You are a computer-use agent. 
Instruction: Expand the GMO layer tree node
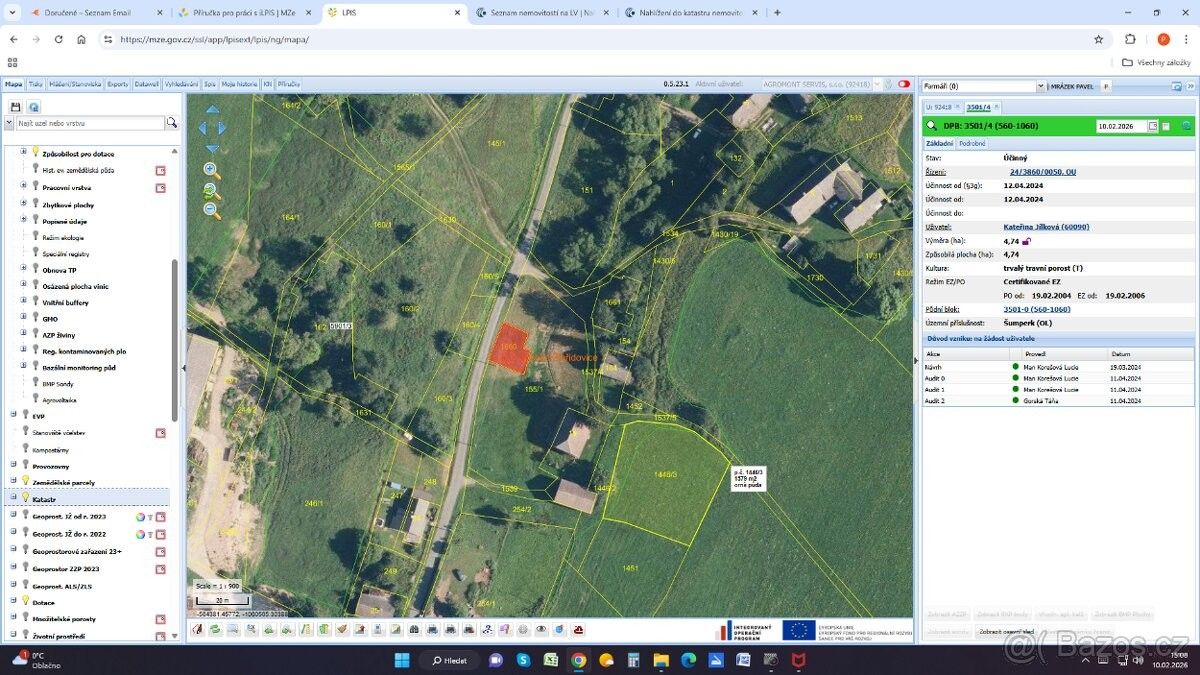click(x=23, y=318)
